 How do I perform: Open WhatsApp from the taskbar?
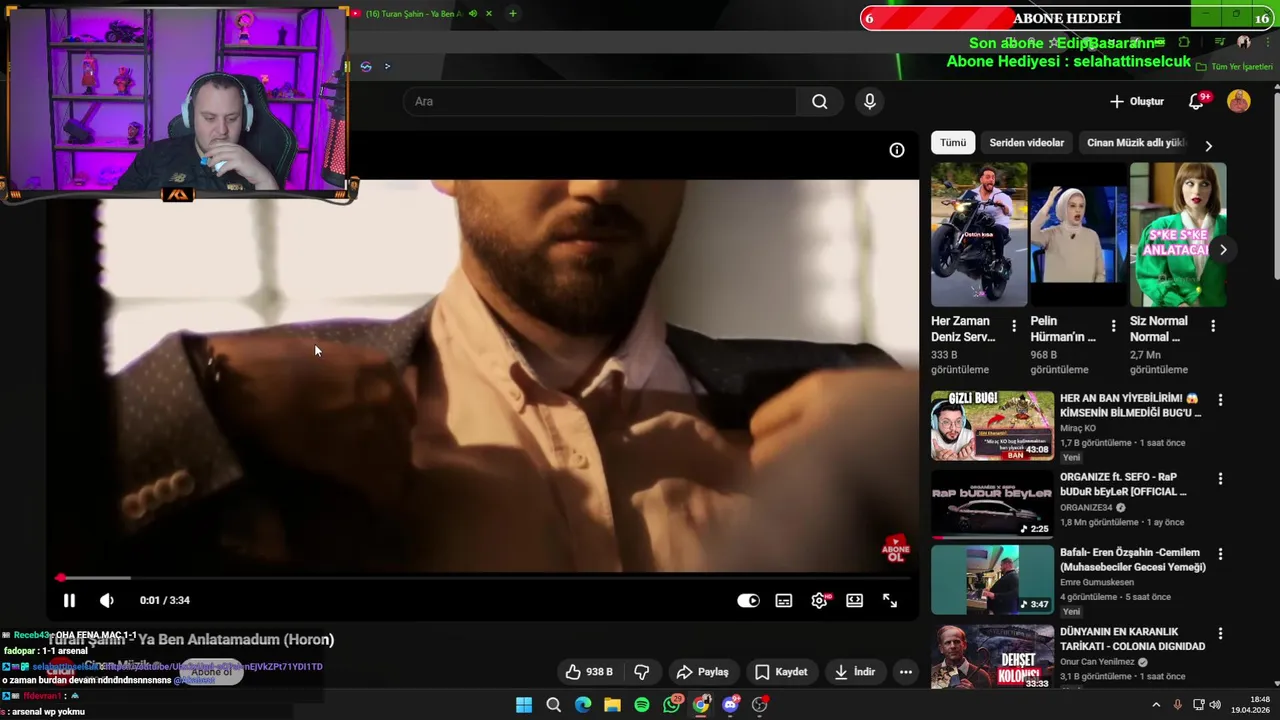672,705
